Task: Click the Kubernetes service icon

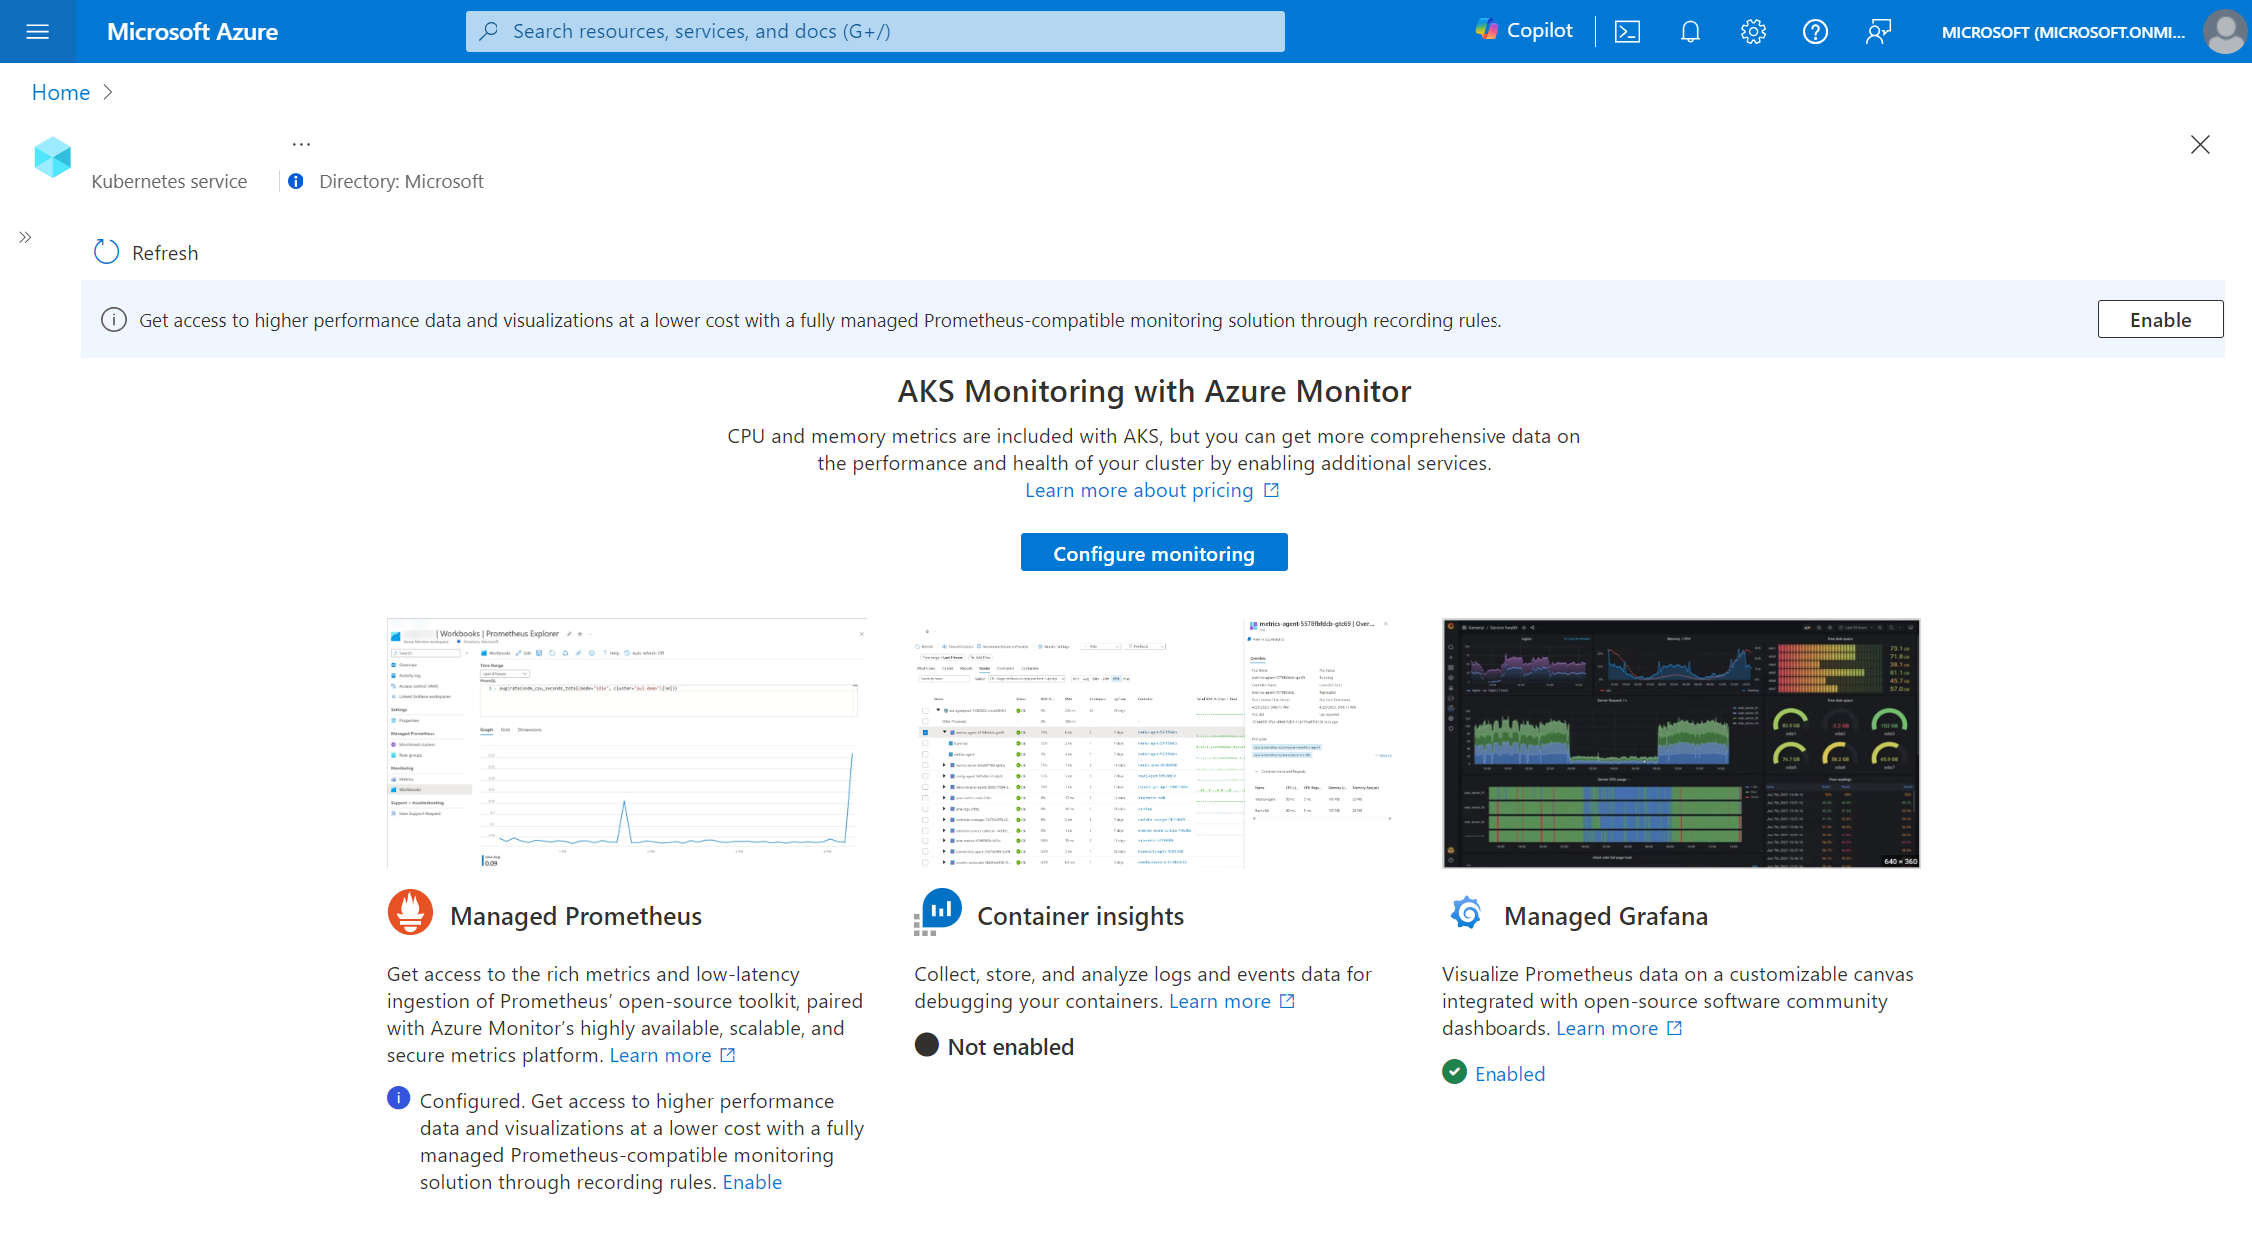Action: click(x=53, y=158)
